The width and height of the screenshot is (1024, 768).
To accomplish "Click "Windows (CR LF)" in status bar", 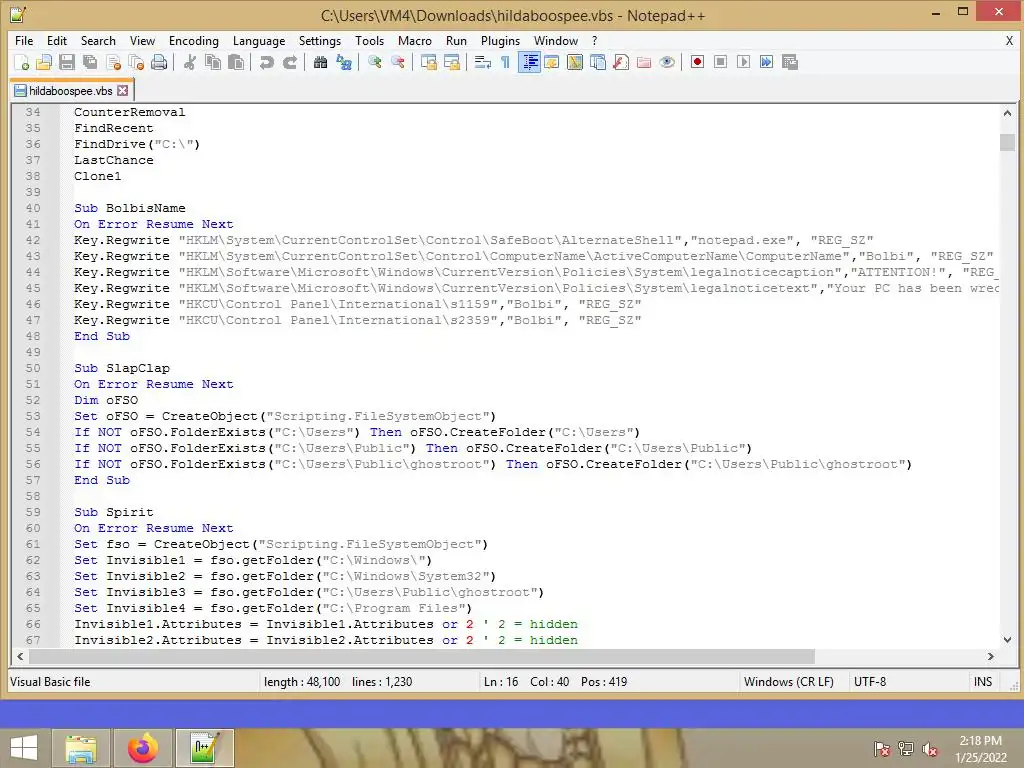I will point(788,682).
